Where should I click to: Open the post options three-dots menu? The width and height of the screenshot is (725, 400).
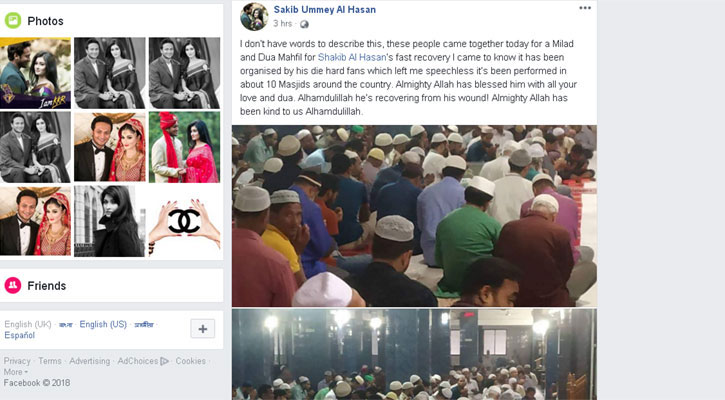click(585, 8)
